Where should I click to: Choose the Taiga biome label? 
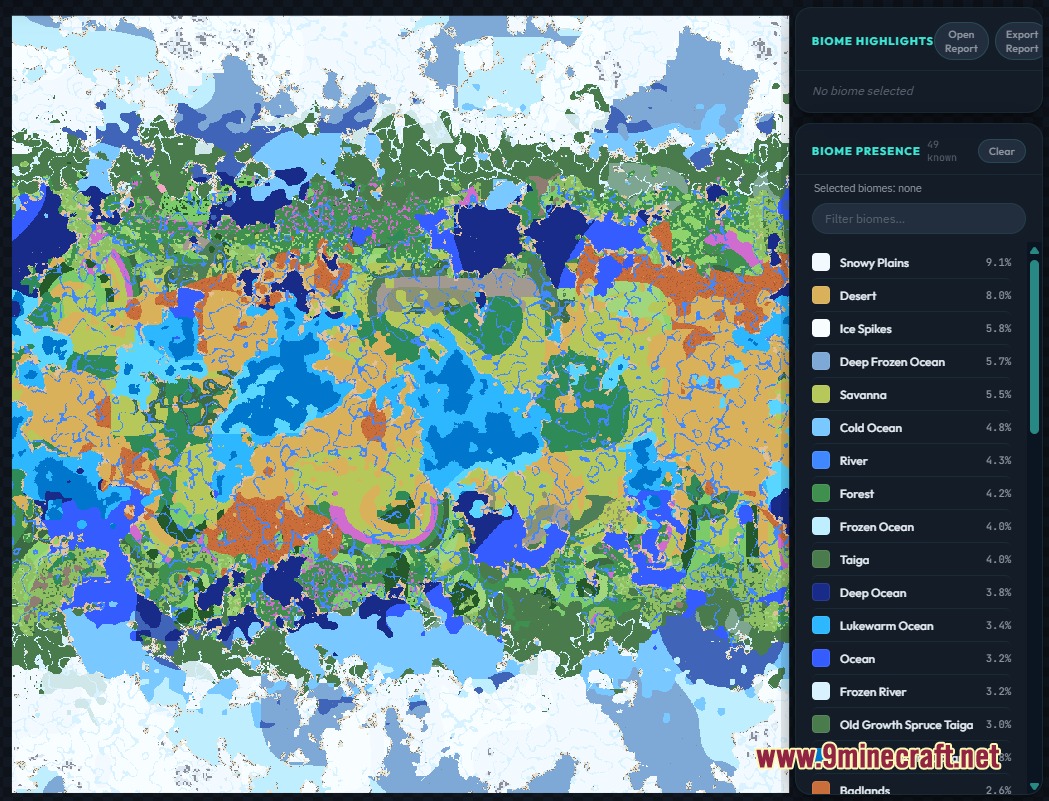click(854, 560)
